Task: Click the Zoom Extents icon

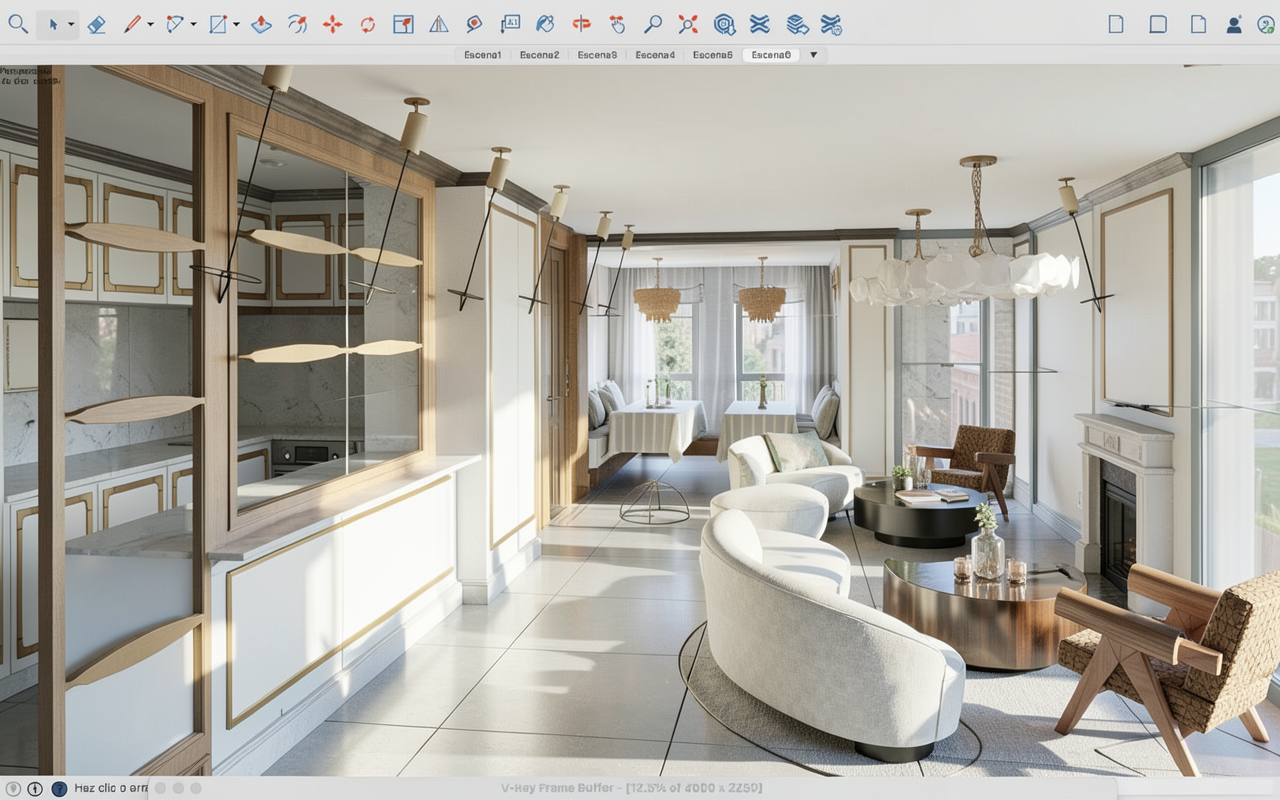Action: [x=688, y=24]
